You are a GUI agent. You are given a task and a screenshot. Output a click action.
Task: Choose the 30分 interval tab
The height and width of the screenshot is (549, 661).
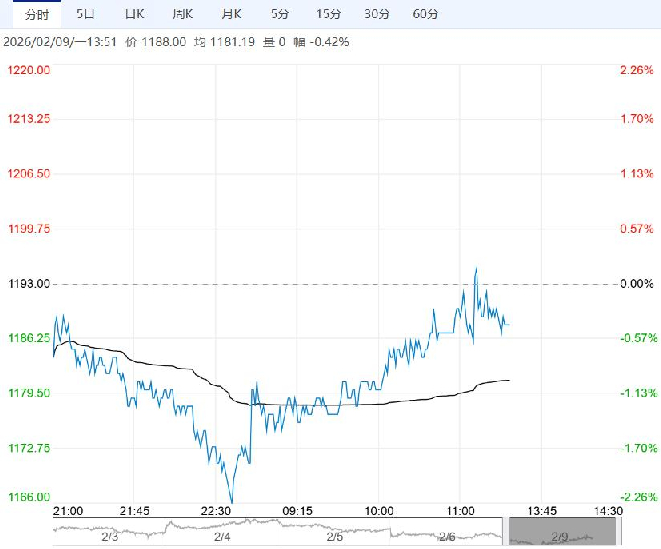377,14
